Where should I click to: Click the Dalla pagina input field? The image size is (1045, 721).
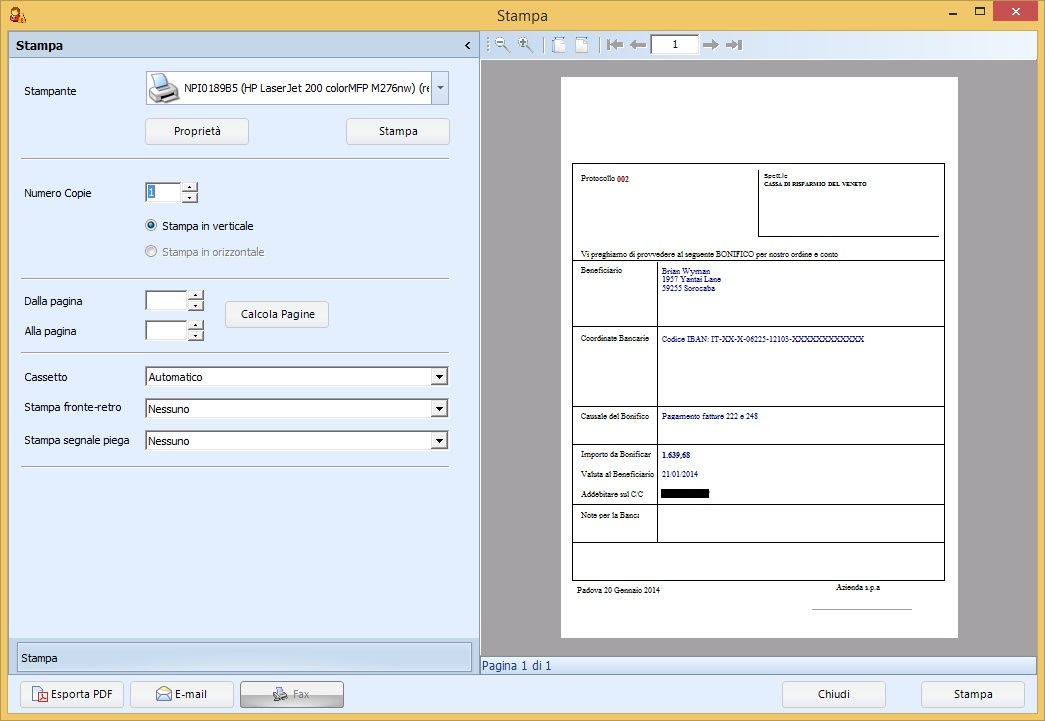(x=166, y=300)
